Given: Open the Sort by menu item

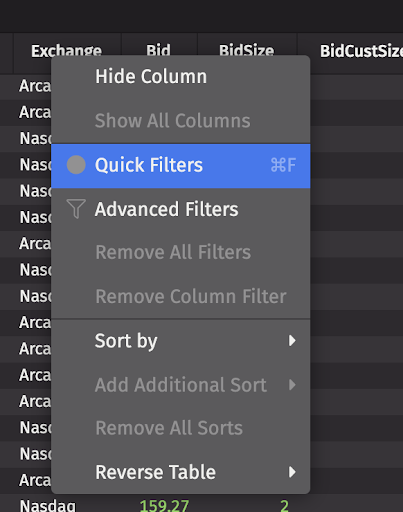Looking at the screenshot, I should point(181,341).
